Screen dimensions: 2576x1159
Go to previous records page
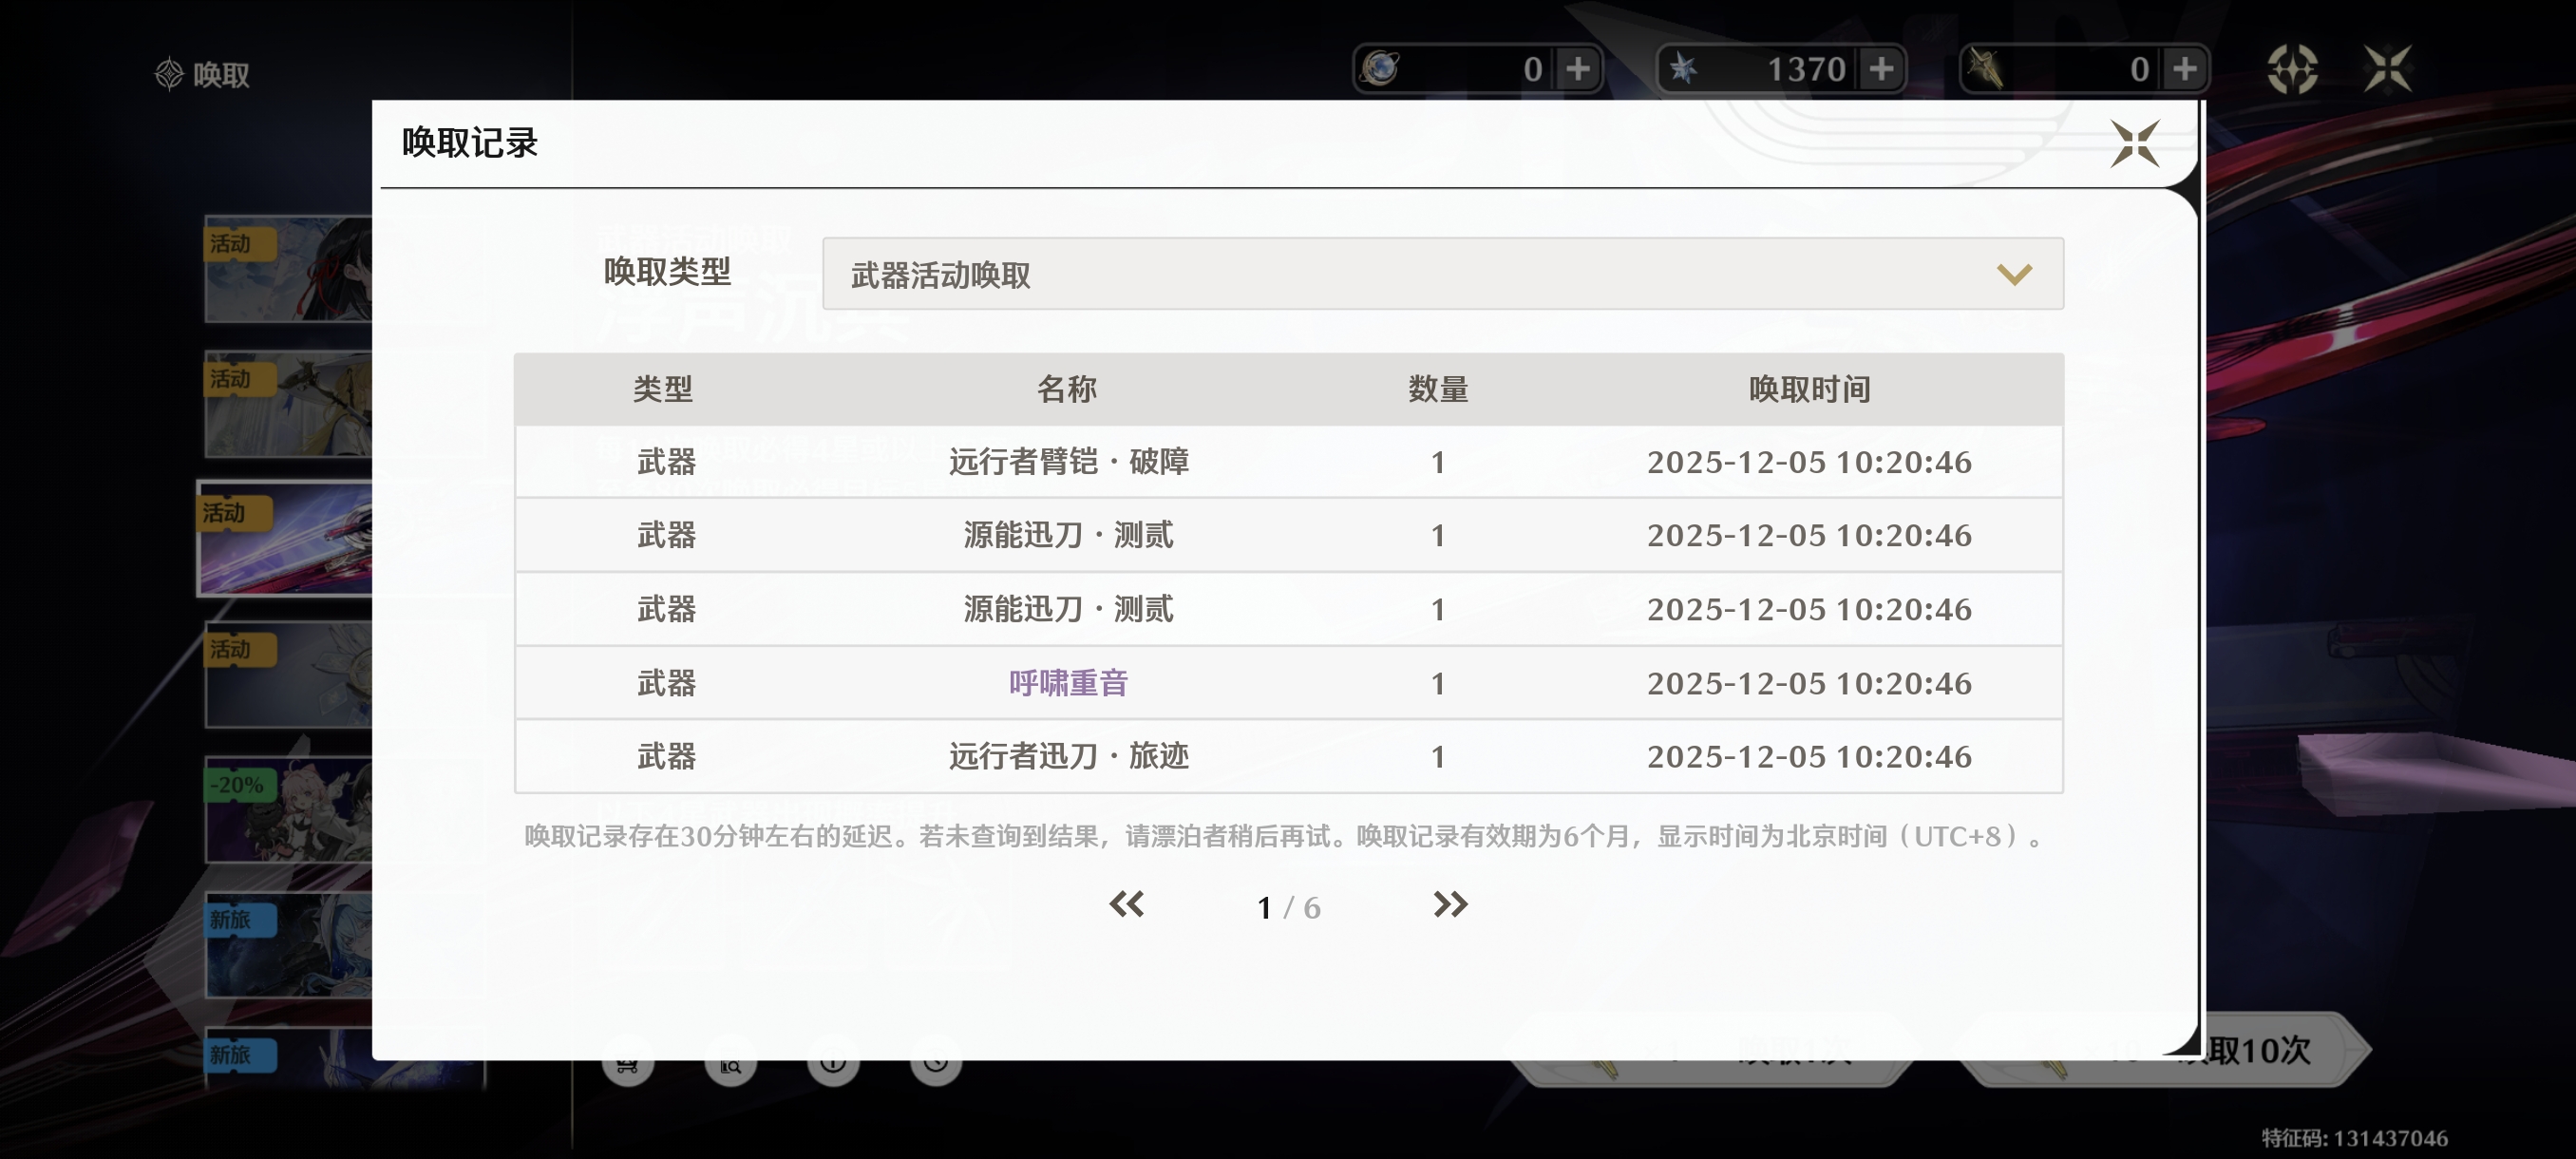coord(1127,905)
